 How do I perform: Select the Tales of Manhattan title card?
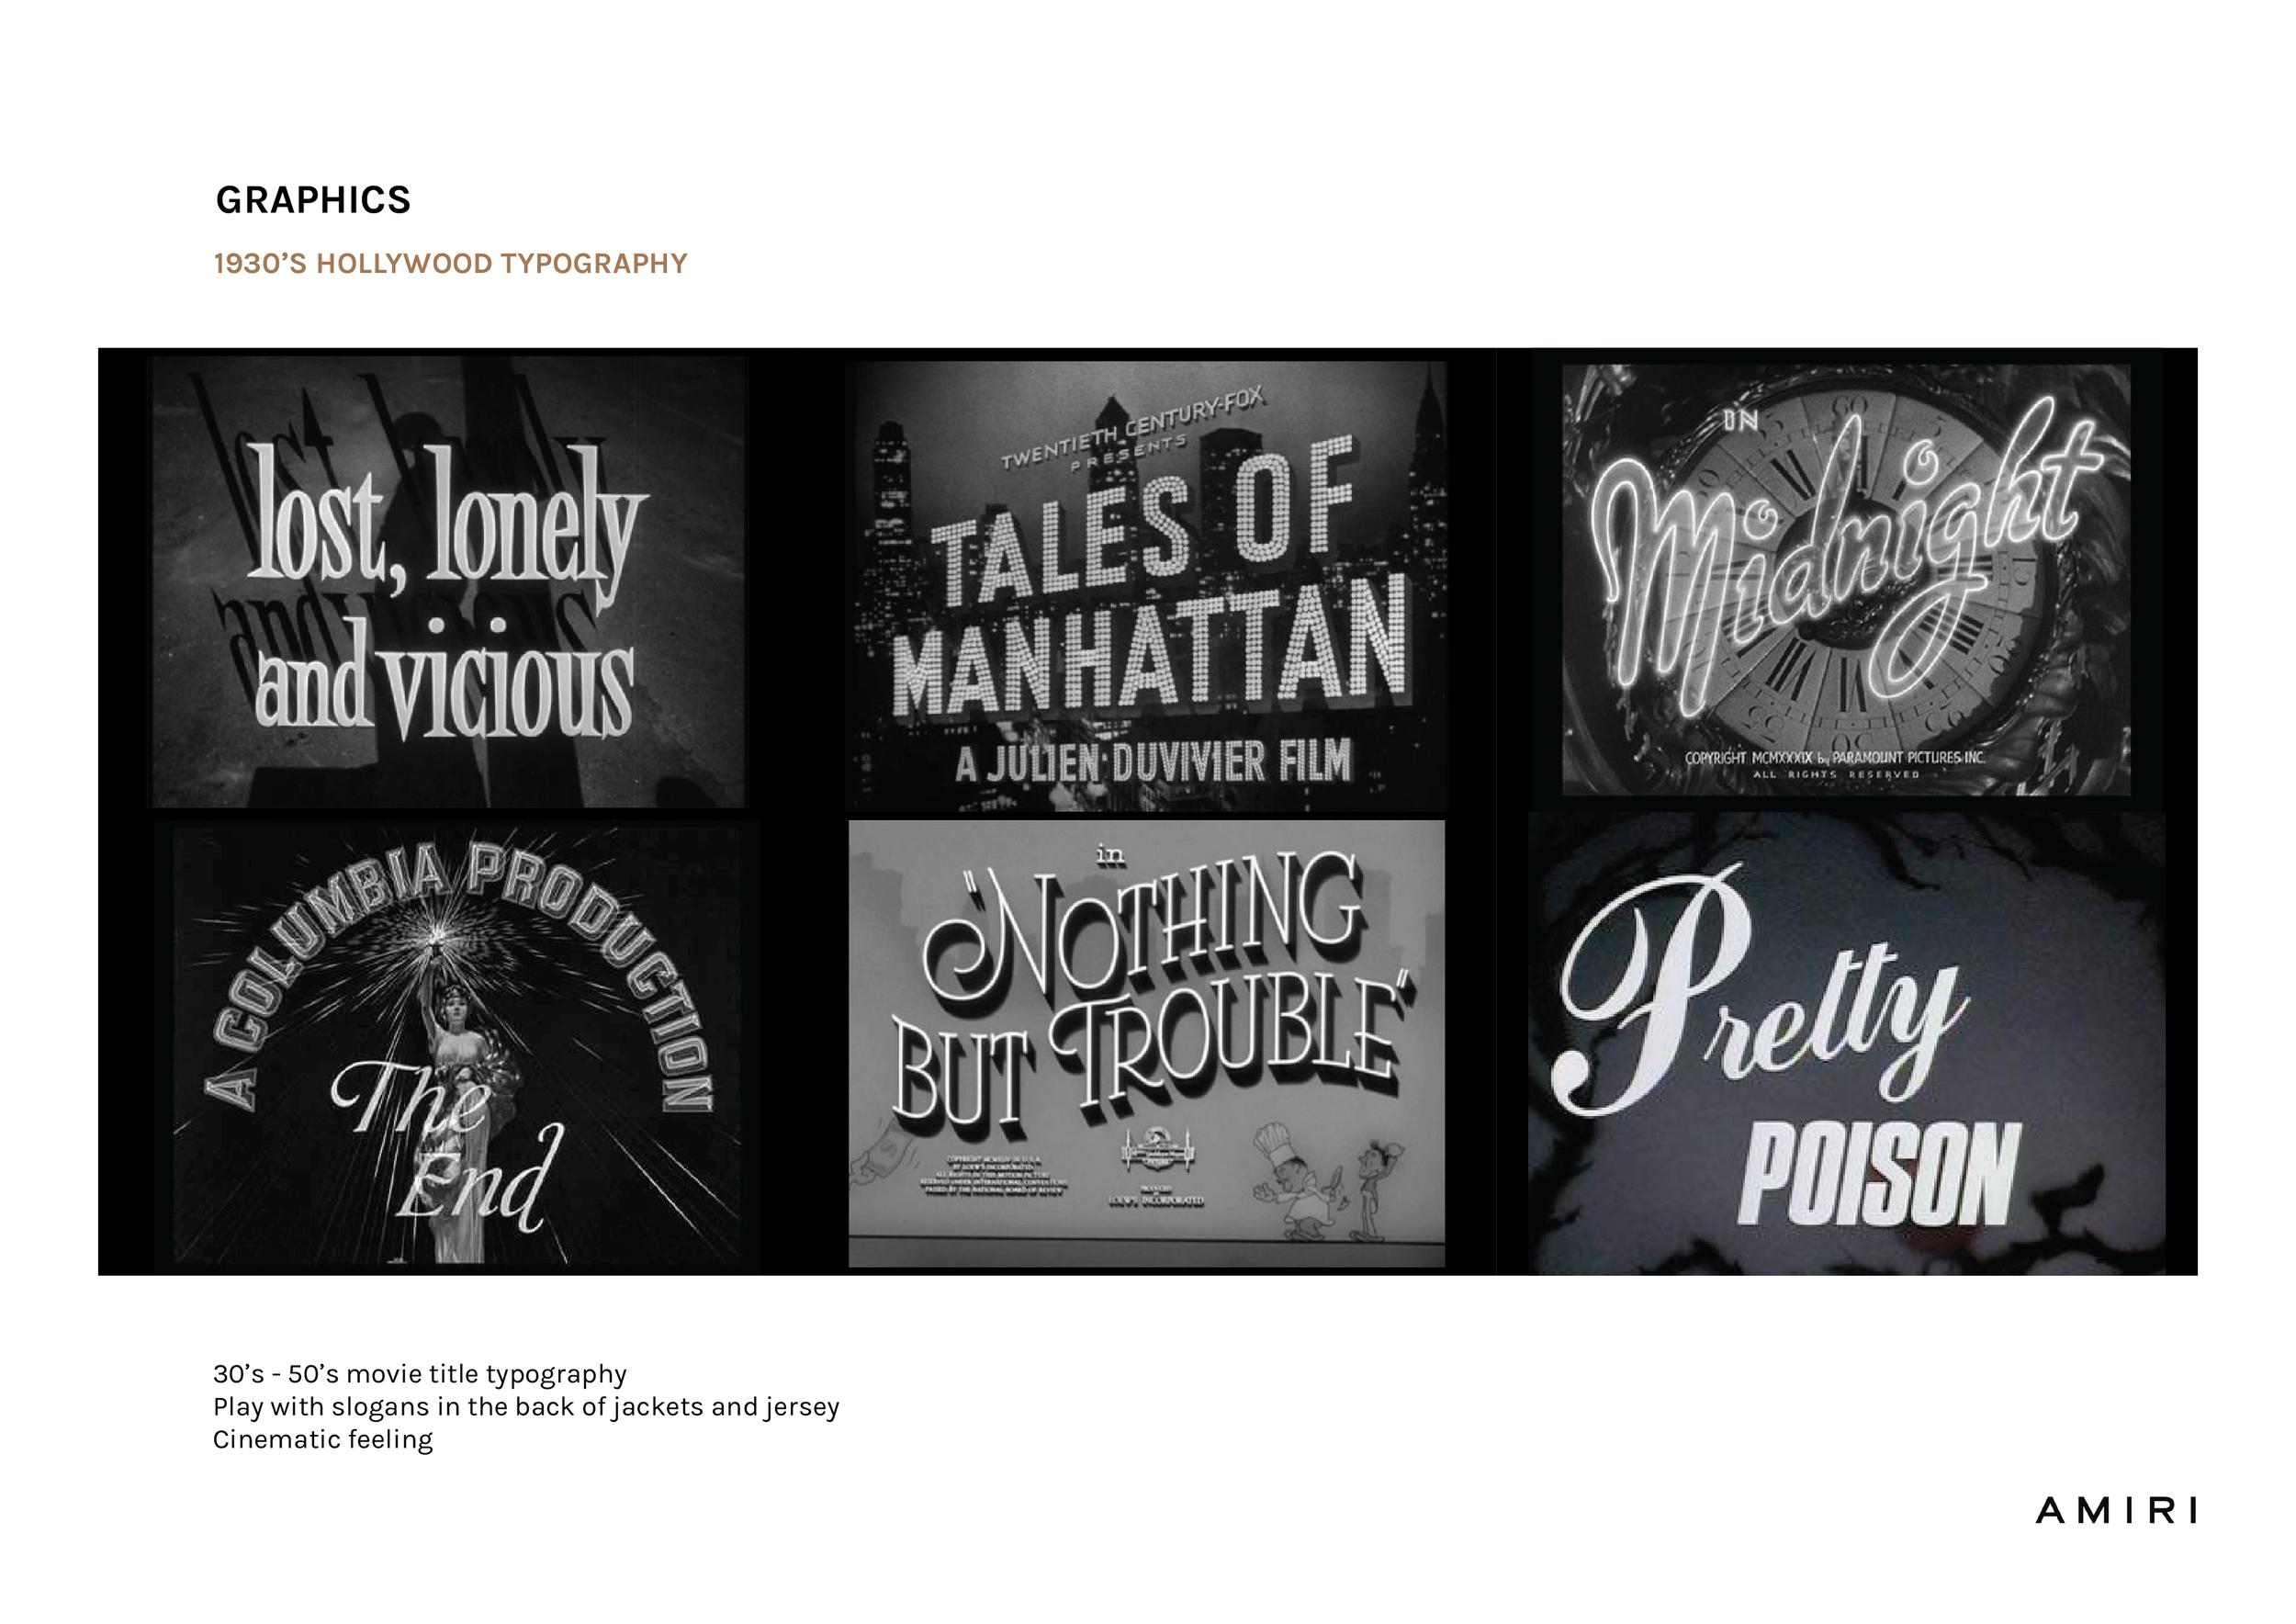click(x=1146, y=585)
